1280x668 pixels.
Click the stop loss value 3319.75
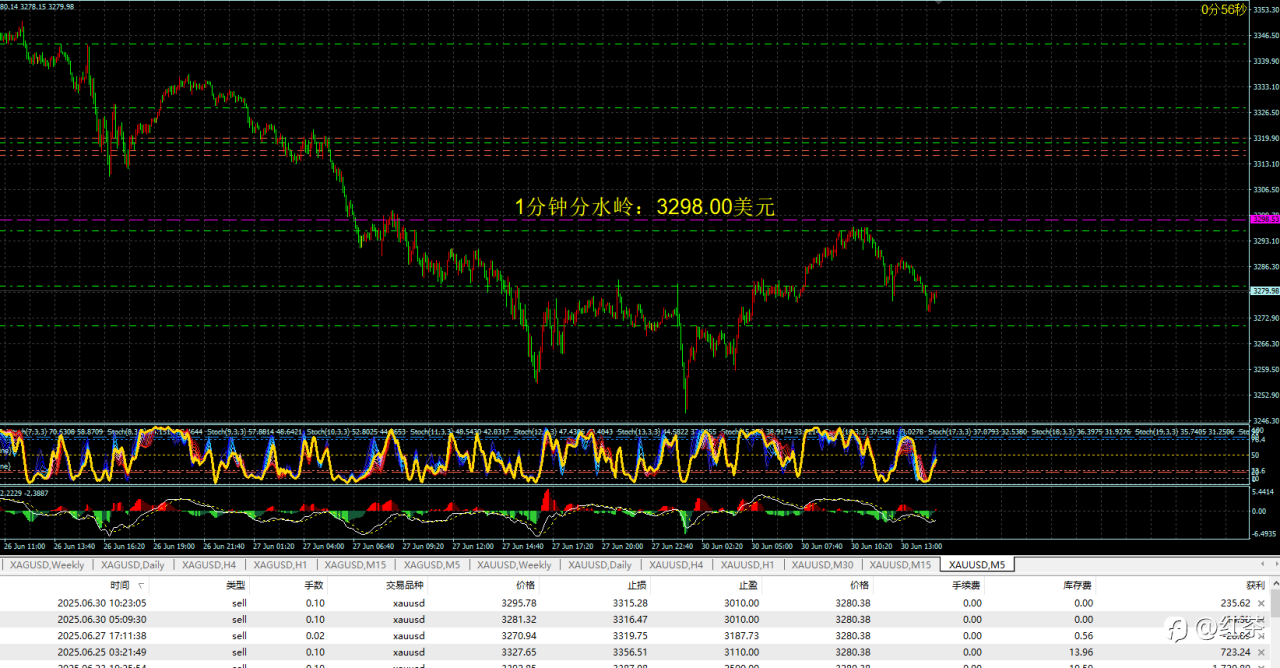631,635
